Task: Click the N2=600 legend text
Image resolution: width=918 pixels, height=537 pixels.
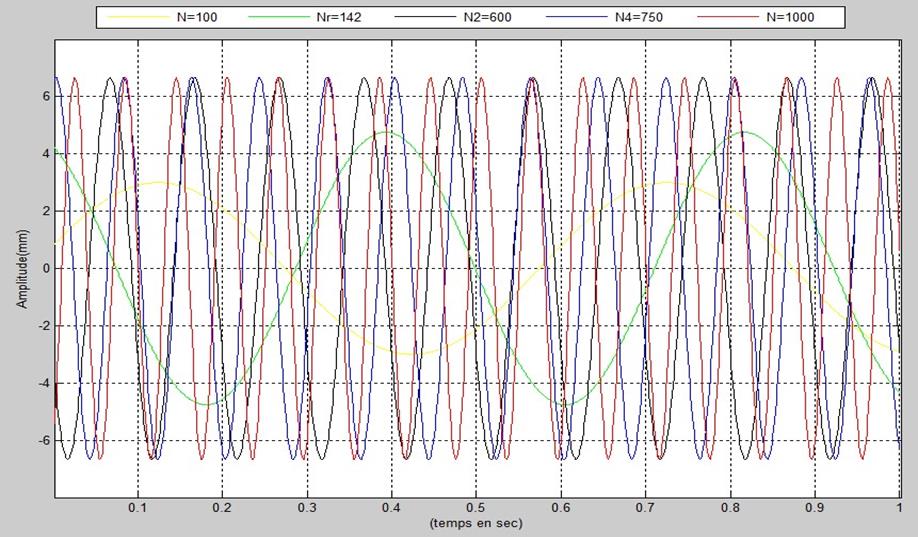Action: click(487, 17)
